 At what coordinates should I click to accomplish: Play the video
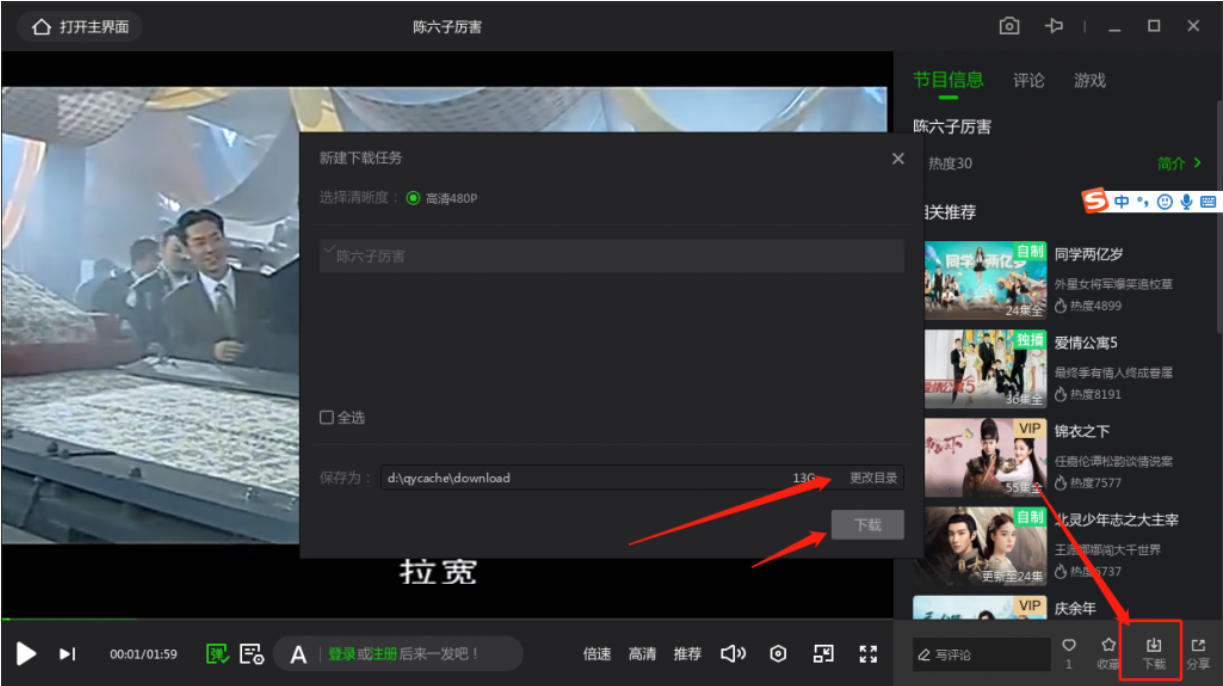coord(26,654)
